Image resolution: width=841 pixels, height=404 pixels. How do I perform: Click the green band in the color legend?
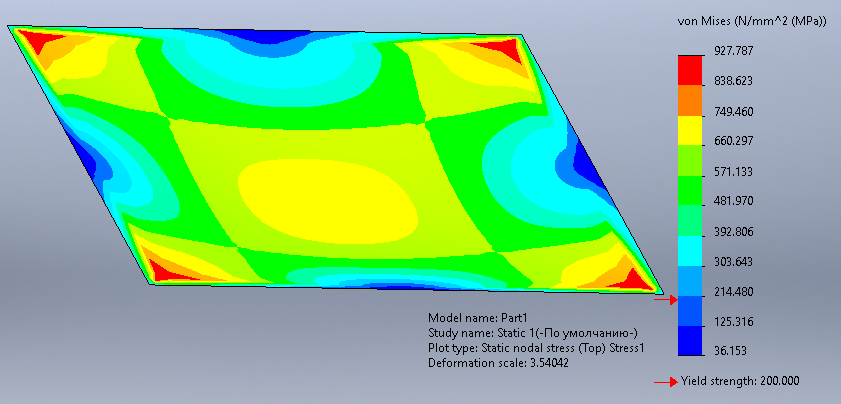[690, 188]
